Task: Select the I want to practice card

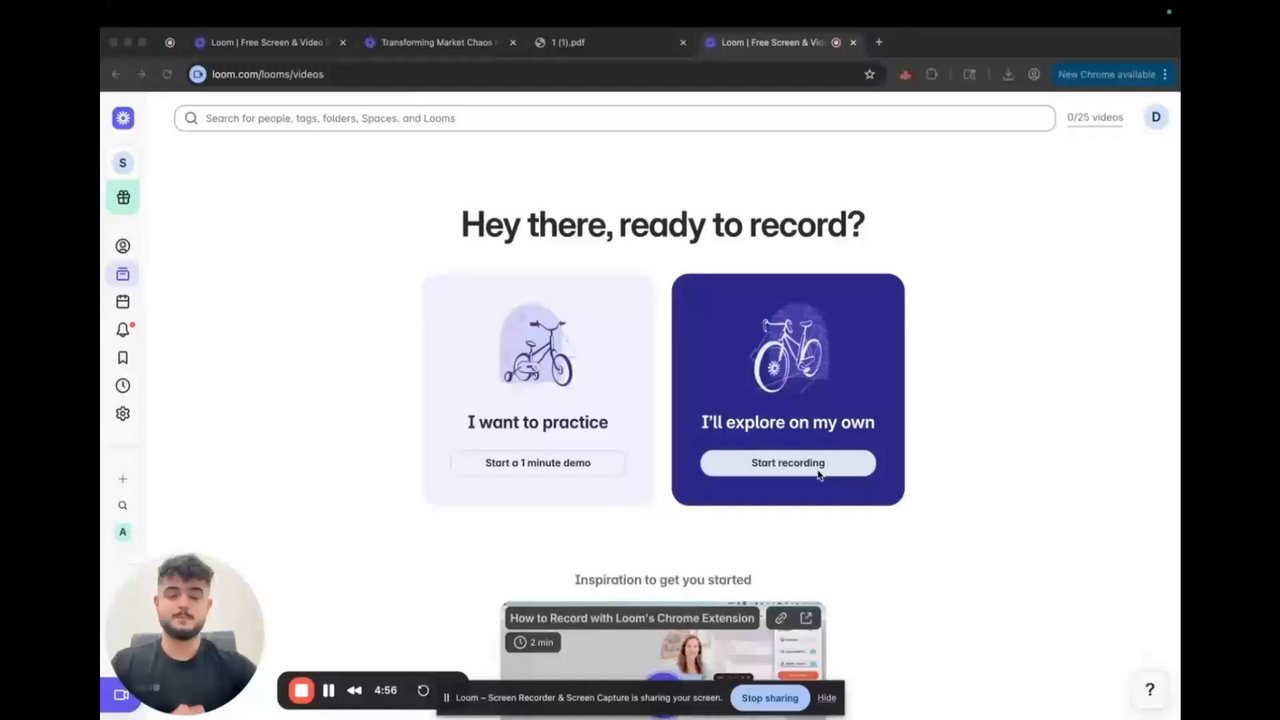Action: 538,390
